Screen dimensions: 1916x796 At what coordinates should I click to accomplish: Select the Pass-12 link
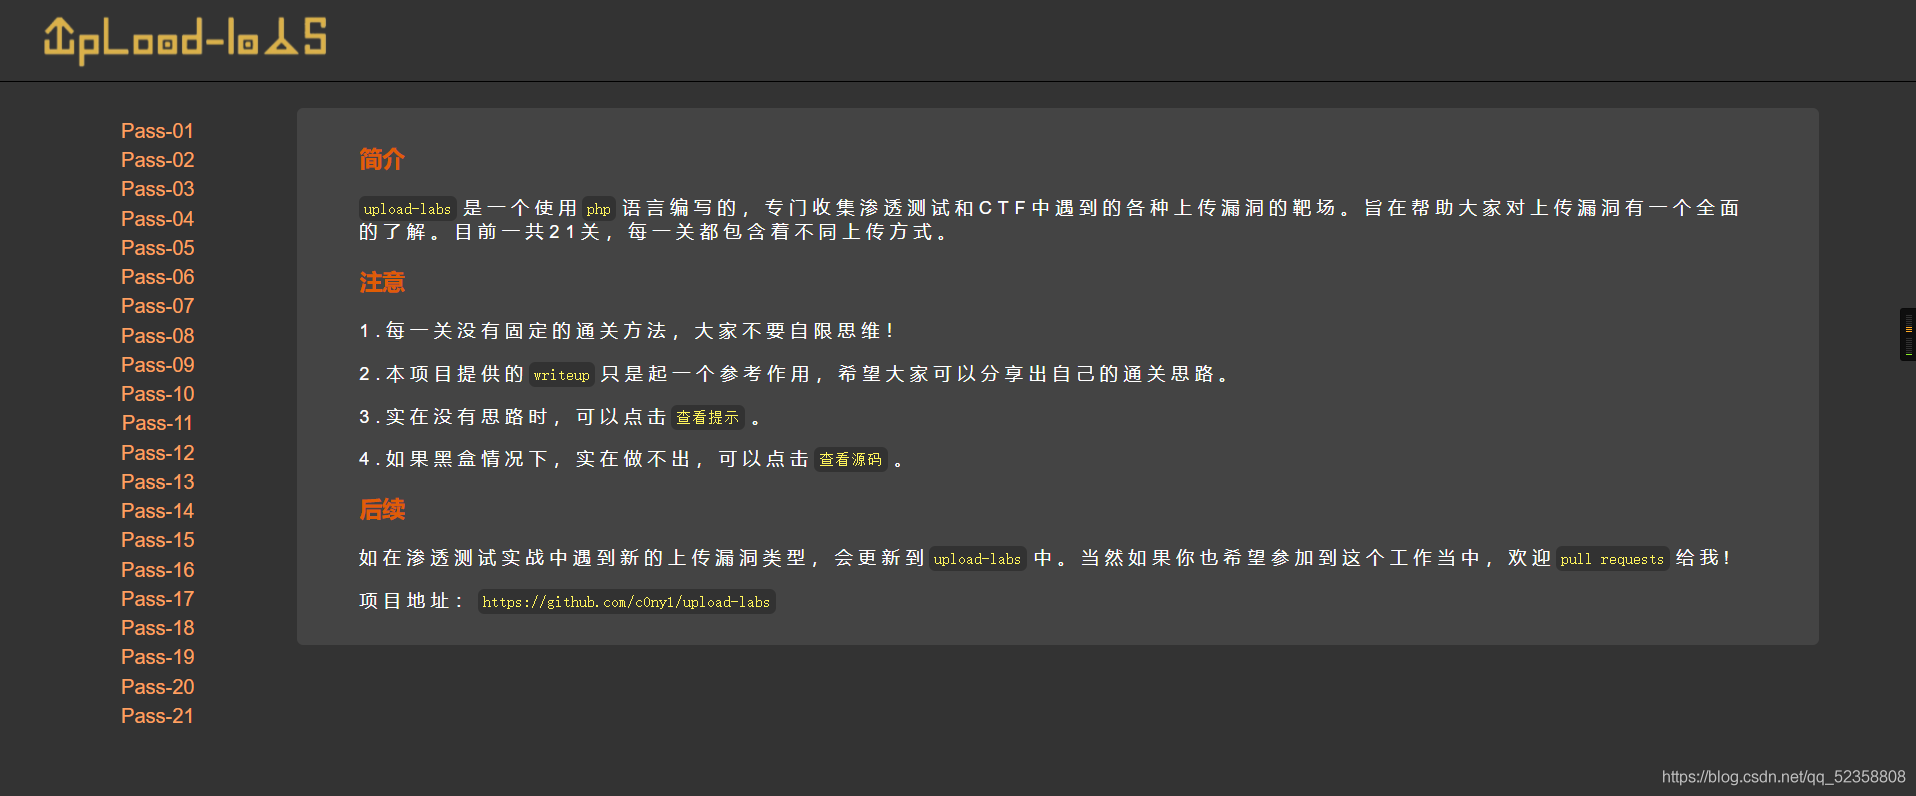coord(157,453)
